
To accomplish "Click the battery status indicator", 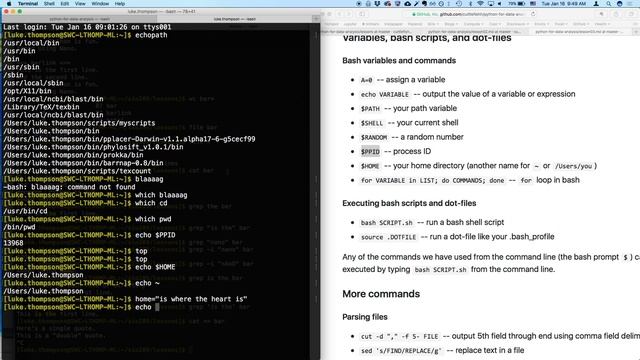I will click(x=517, y=4).
